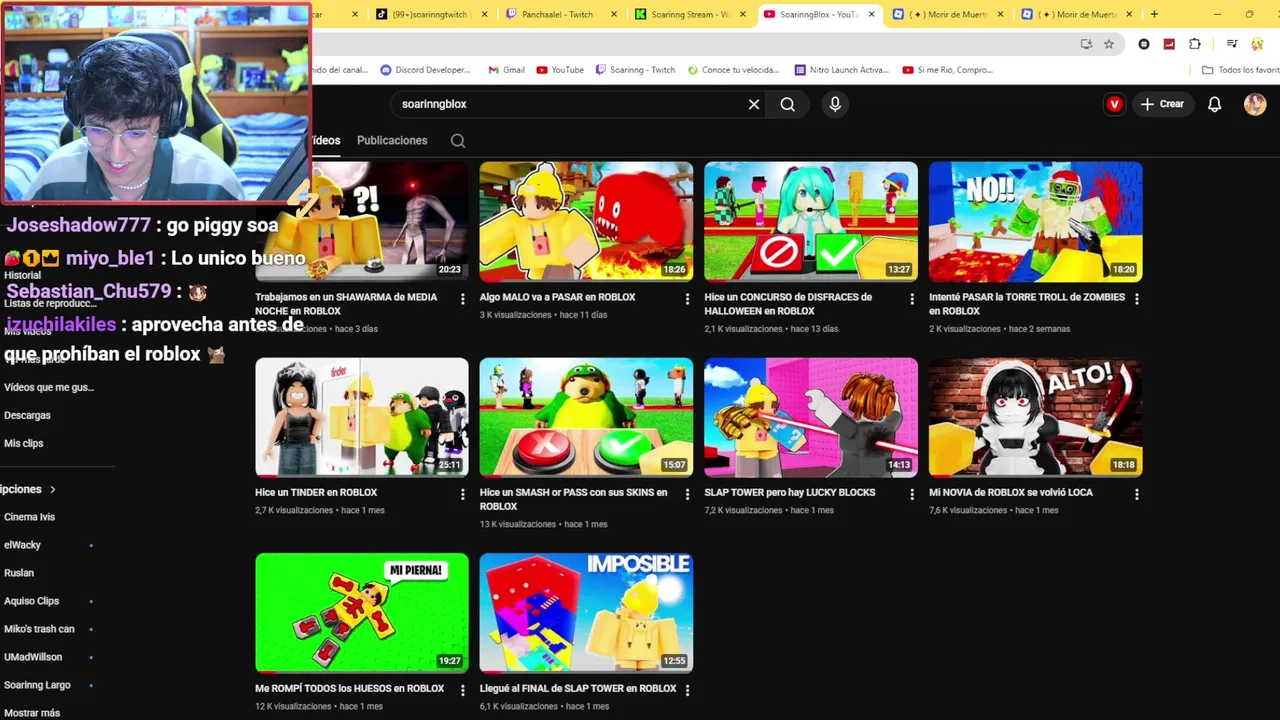Open options for SLAP TOWER LUCKY BLOCKS video
Image resolution: width=1280 pixels, height=720 pixels.
912,494
